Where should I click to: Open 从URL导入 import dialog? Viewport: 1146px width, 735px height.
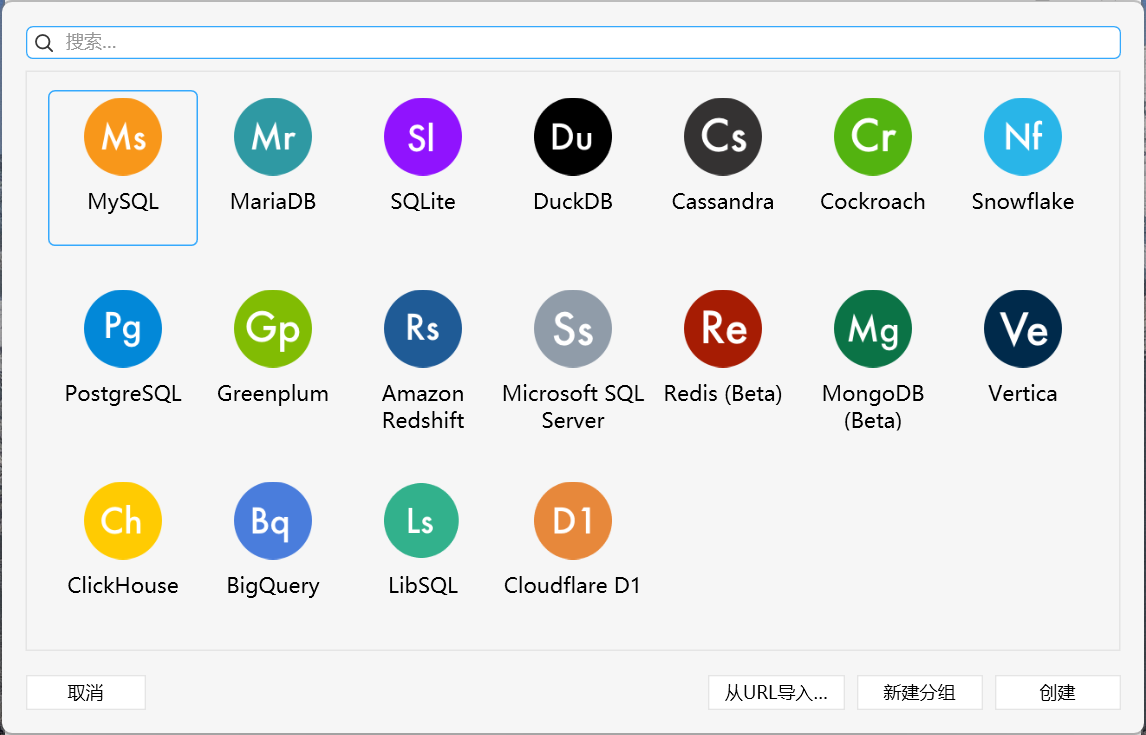pyautogui.click(x=776, y=693)
